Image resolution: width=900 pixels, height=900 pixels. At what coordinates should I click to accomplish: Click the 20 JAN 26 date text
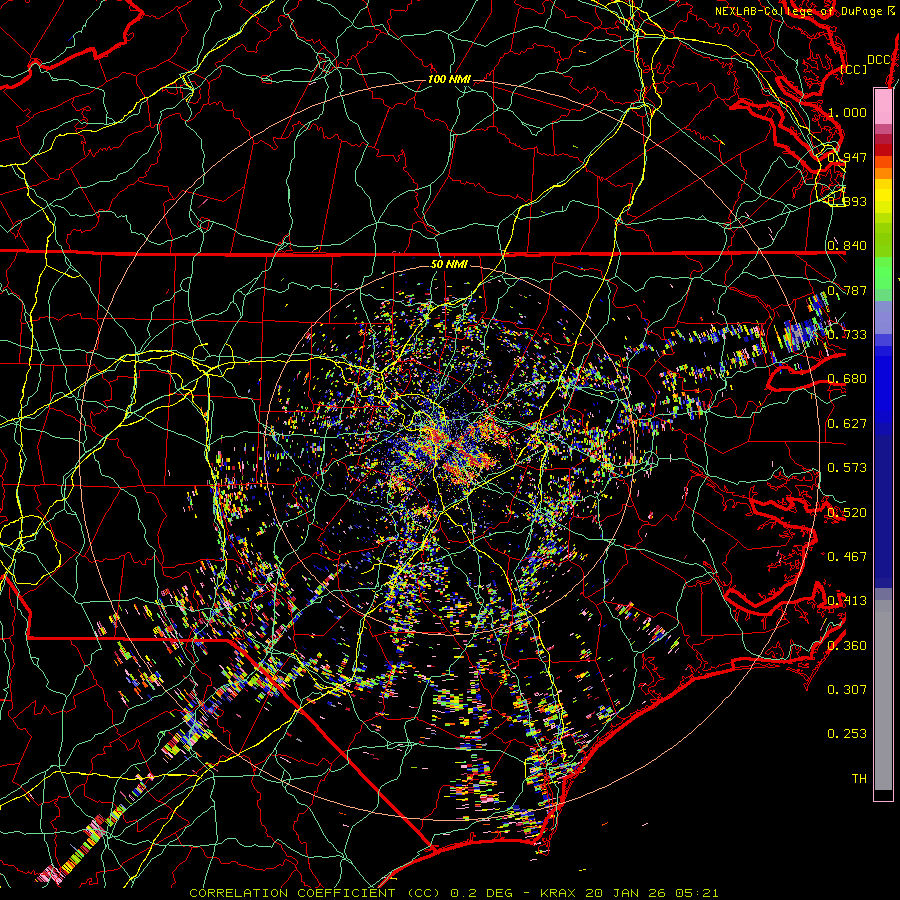coord(627,893)
